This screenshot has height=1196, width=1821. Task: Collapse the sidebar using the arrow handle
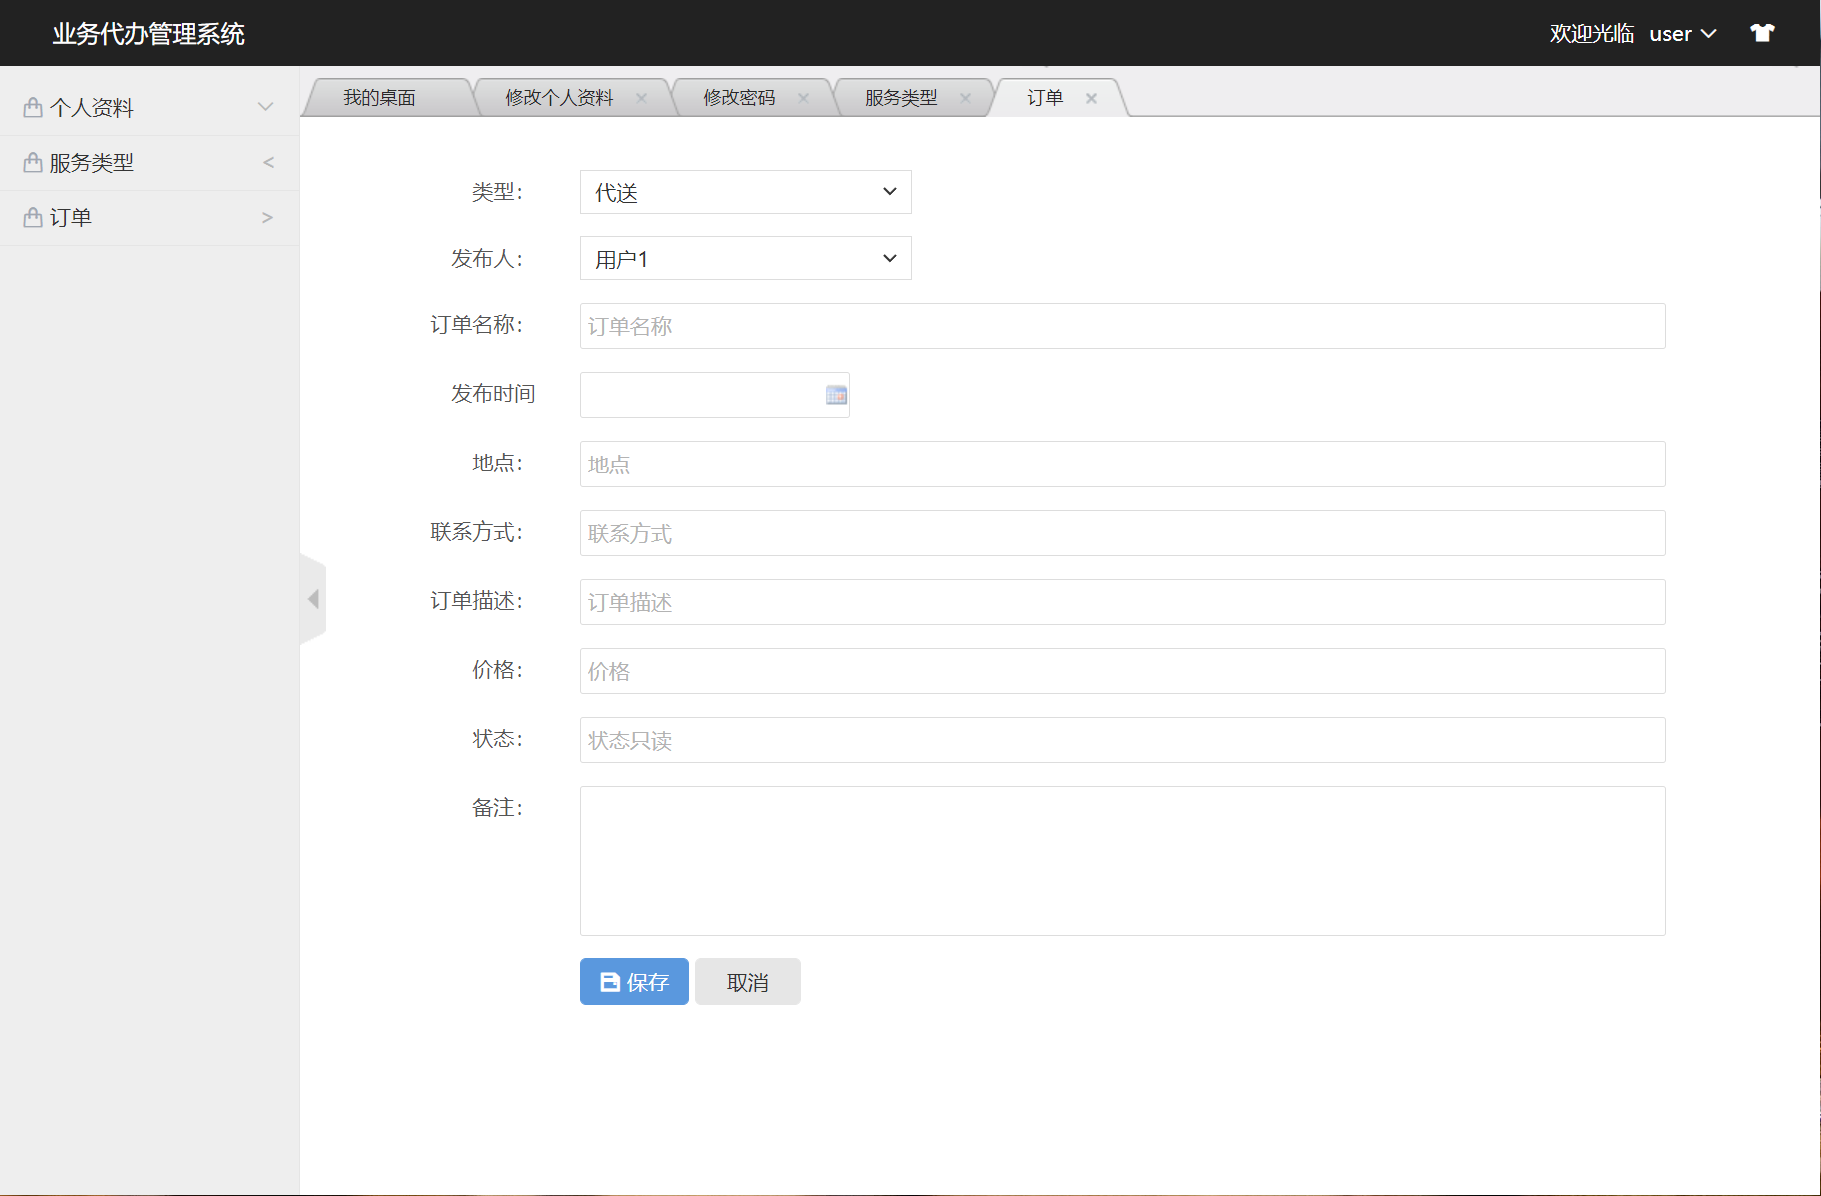click(314, 598)
